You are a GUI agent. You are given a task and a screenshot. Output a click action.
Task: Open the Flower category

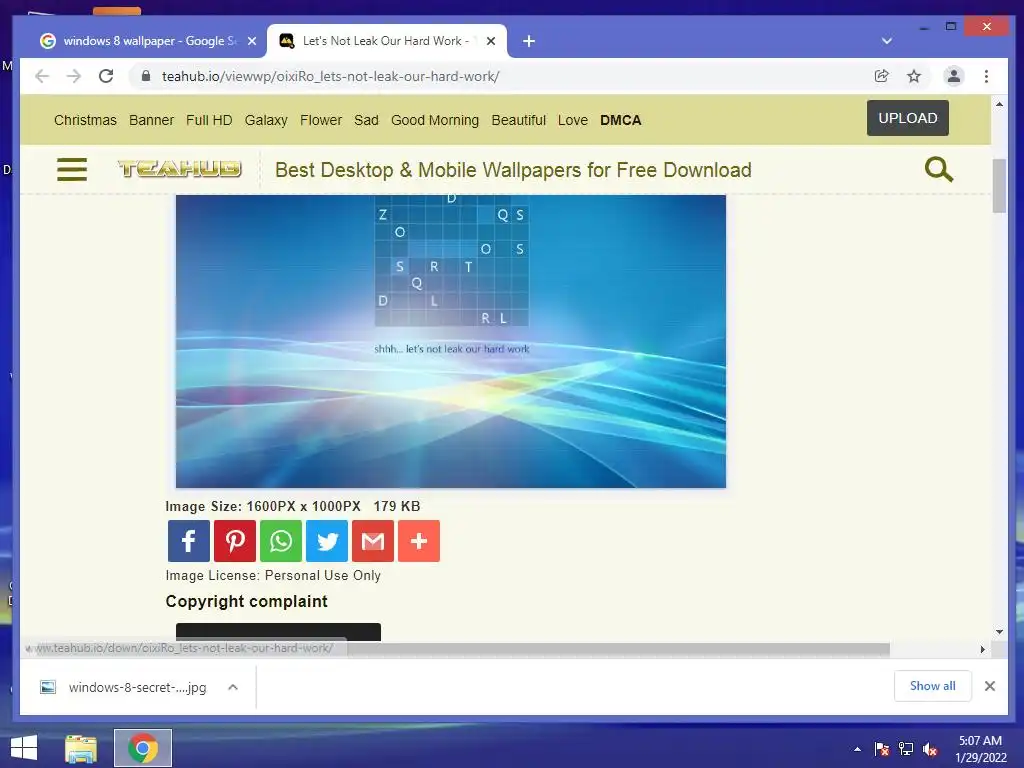(321, 120)
